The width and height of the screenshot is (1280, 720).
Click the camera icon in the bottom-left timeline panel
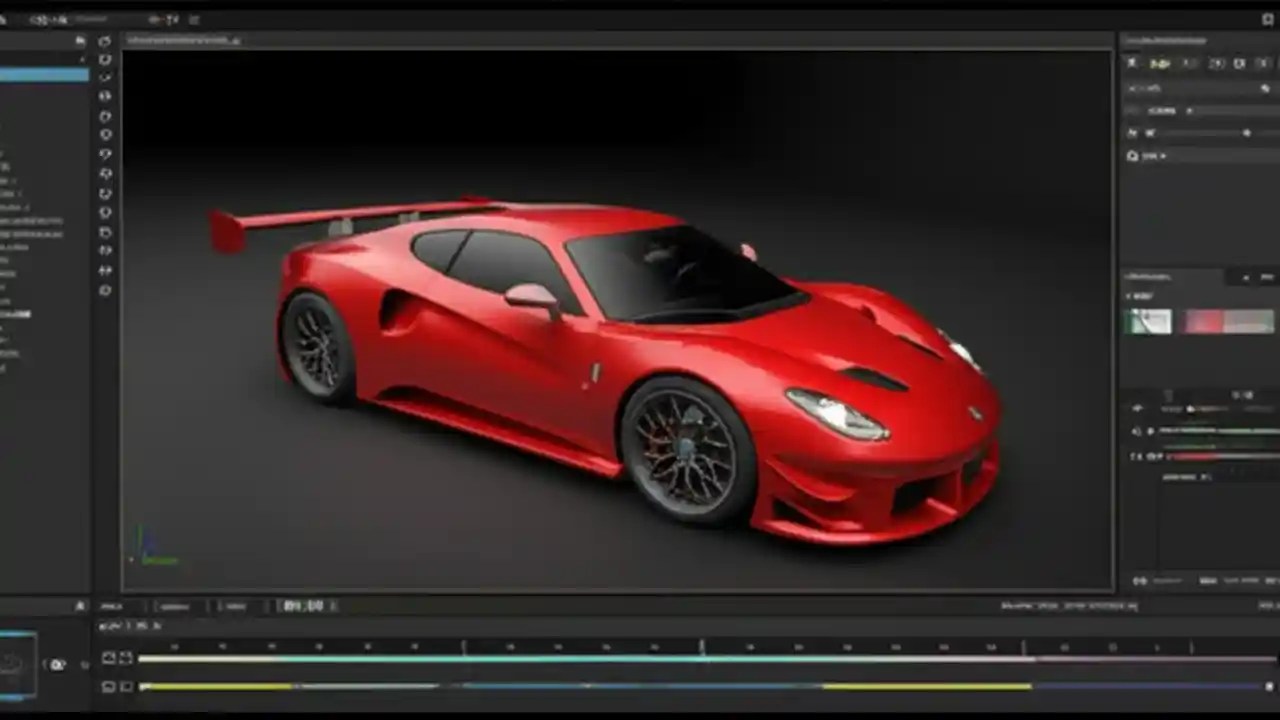(58, 664)
